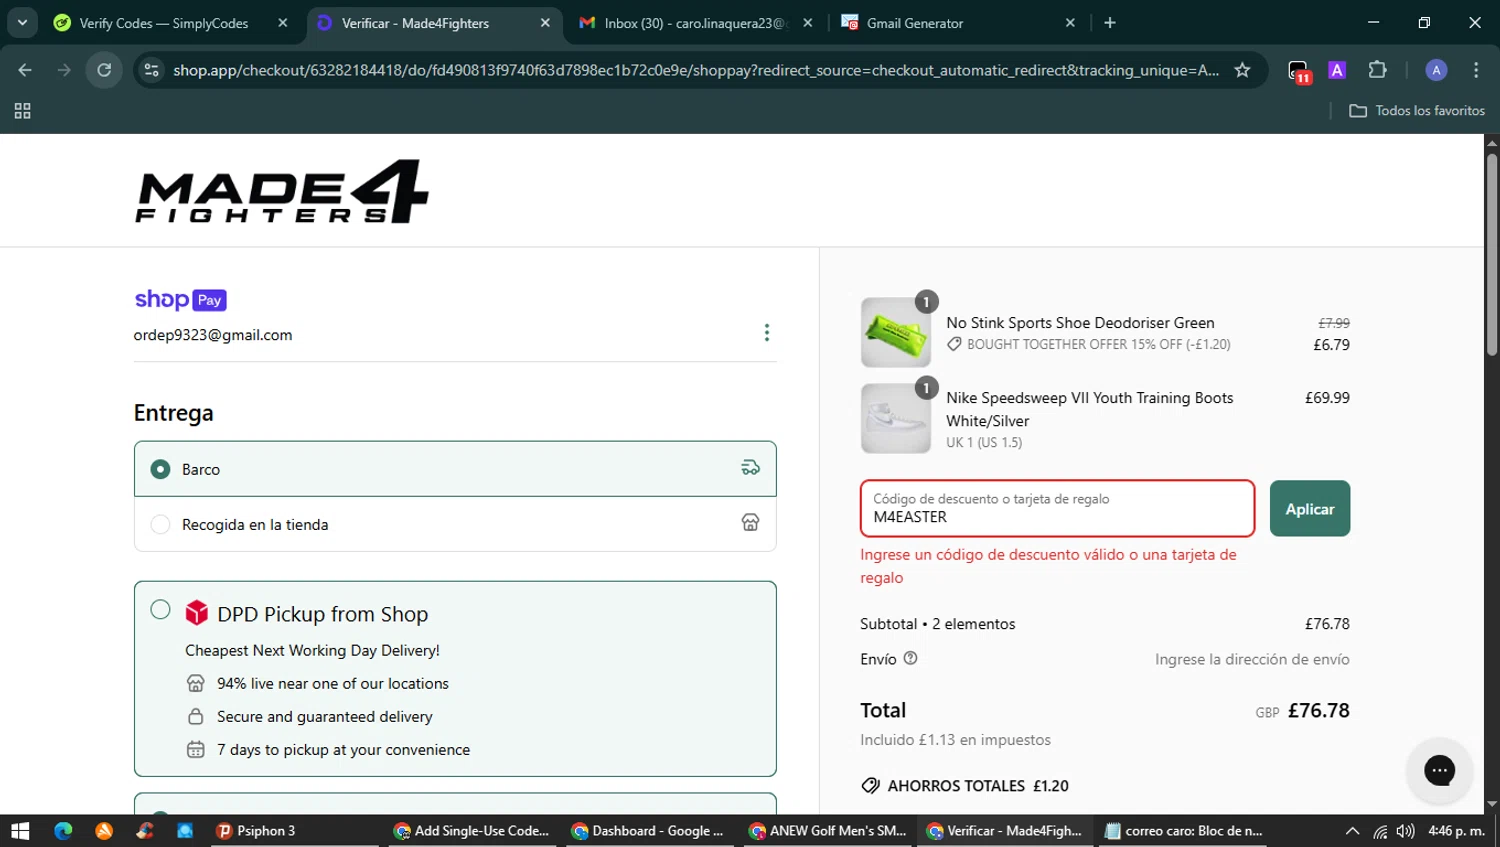Click the Total £76.78 amount

[x=1318, y=711]
